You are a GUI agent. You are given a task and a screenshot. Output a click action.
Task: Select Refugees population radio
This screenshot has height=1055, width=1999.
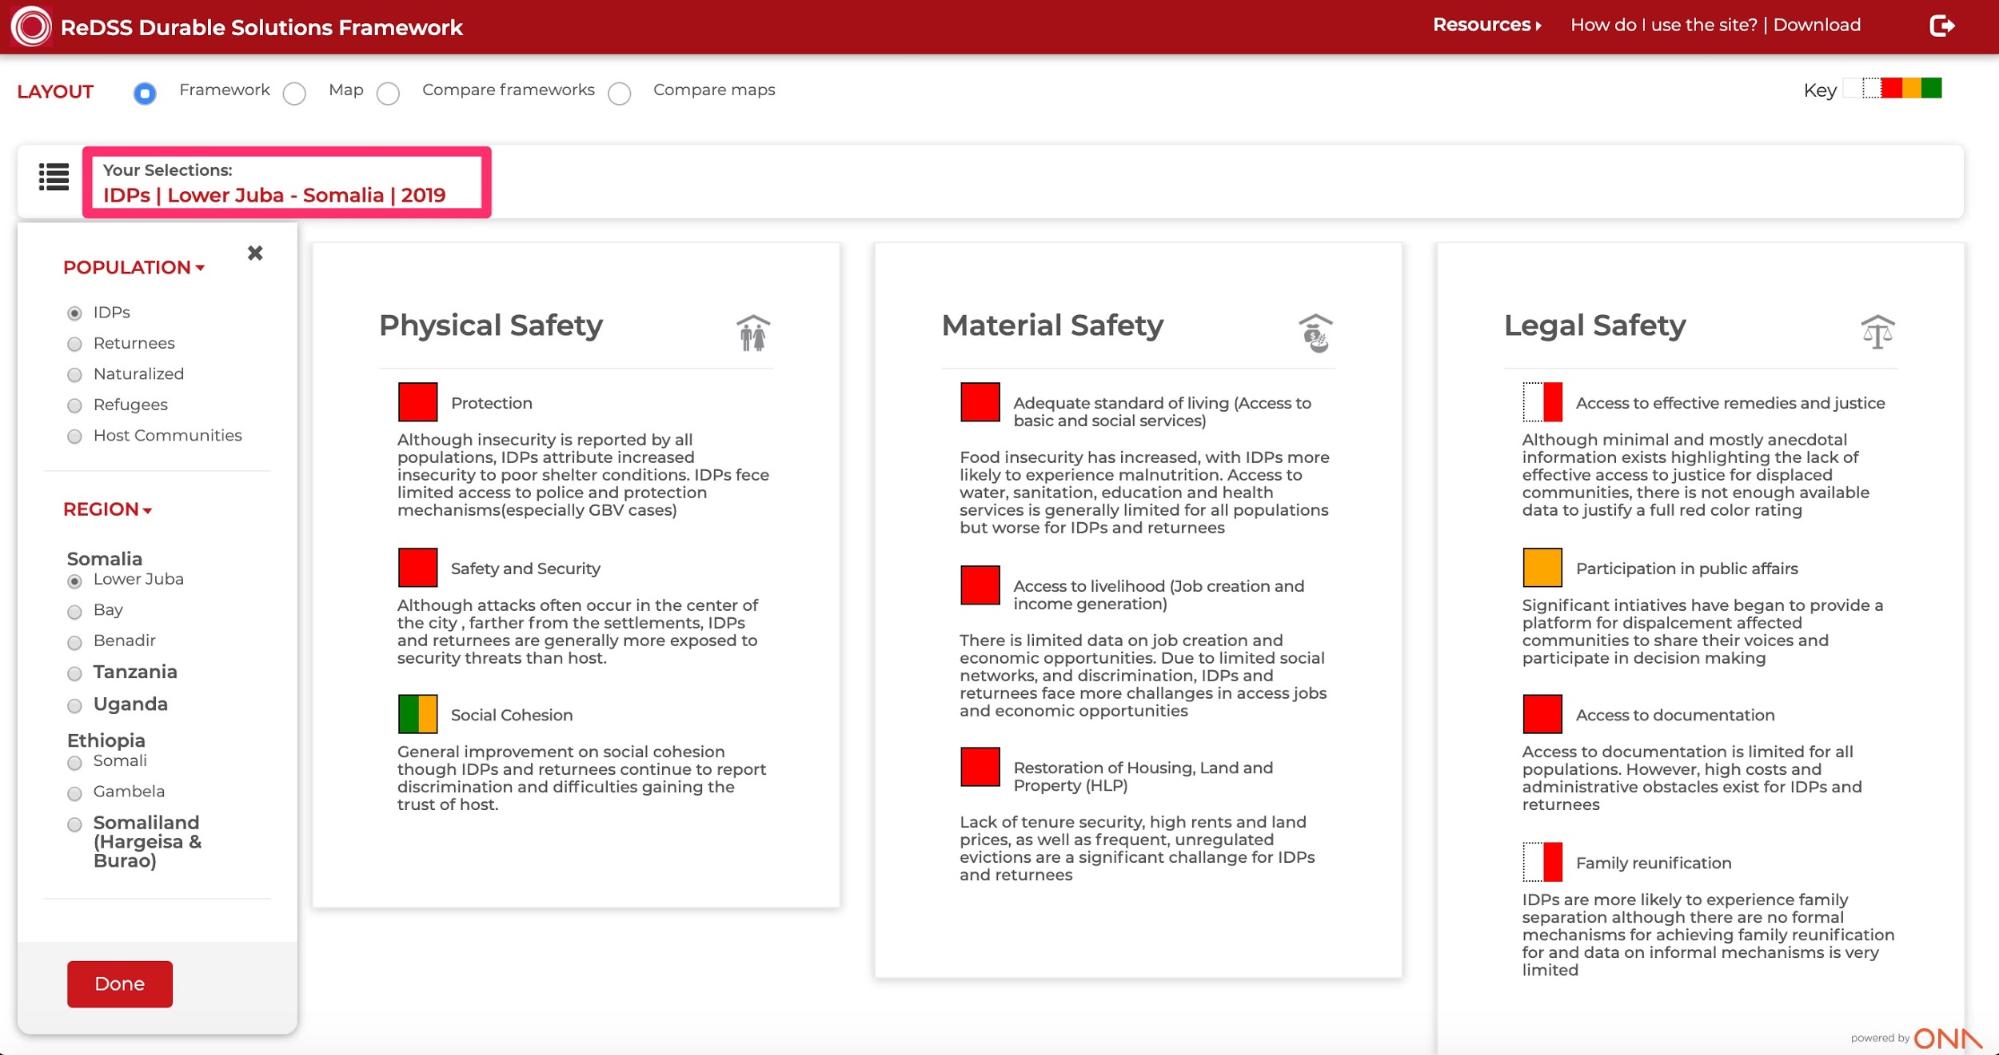[74, 406]
